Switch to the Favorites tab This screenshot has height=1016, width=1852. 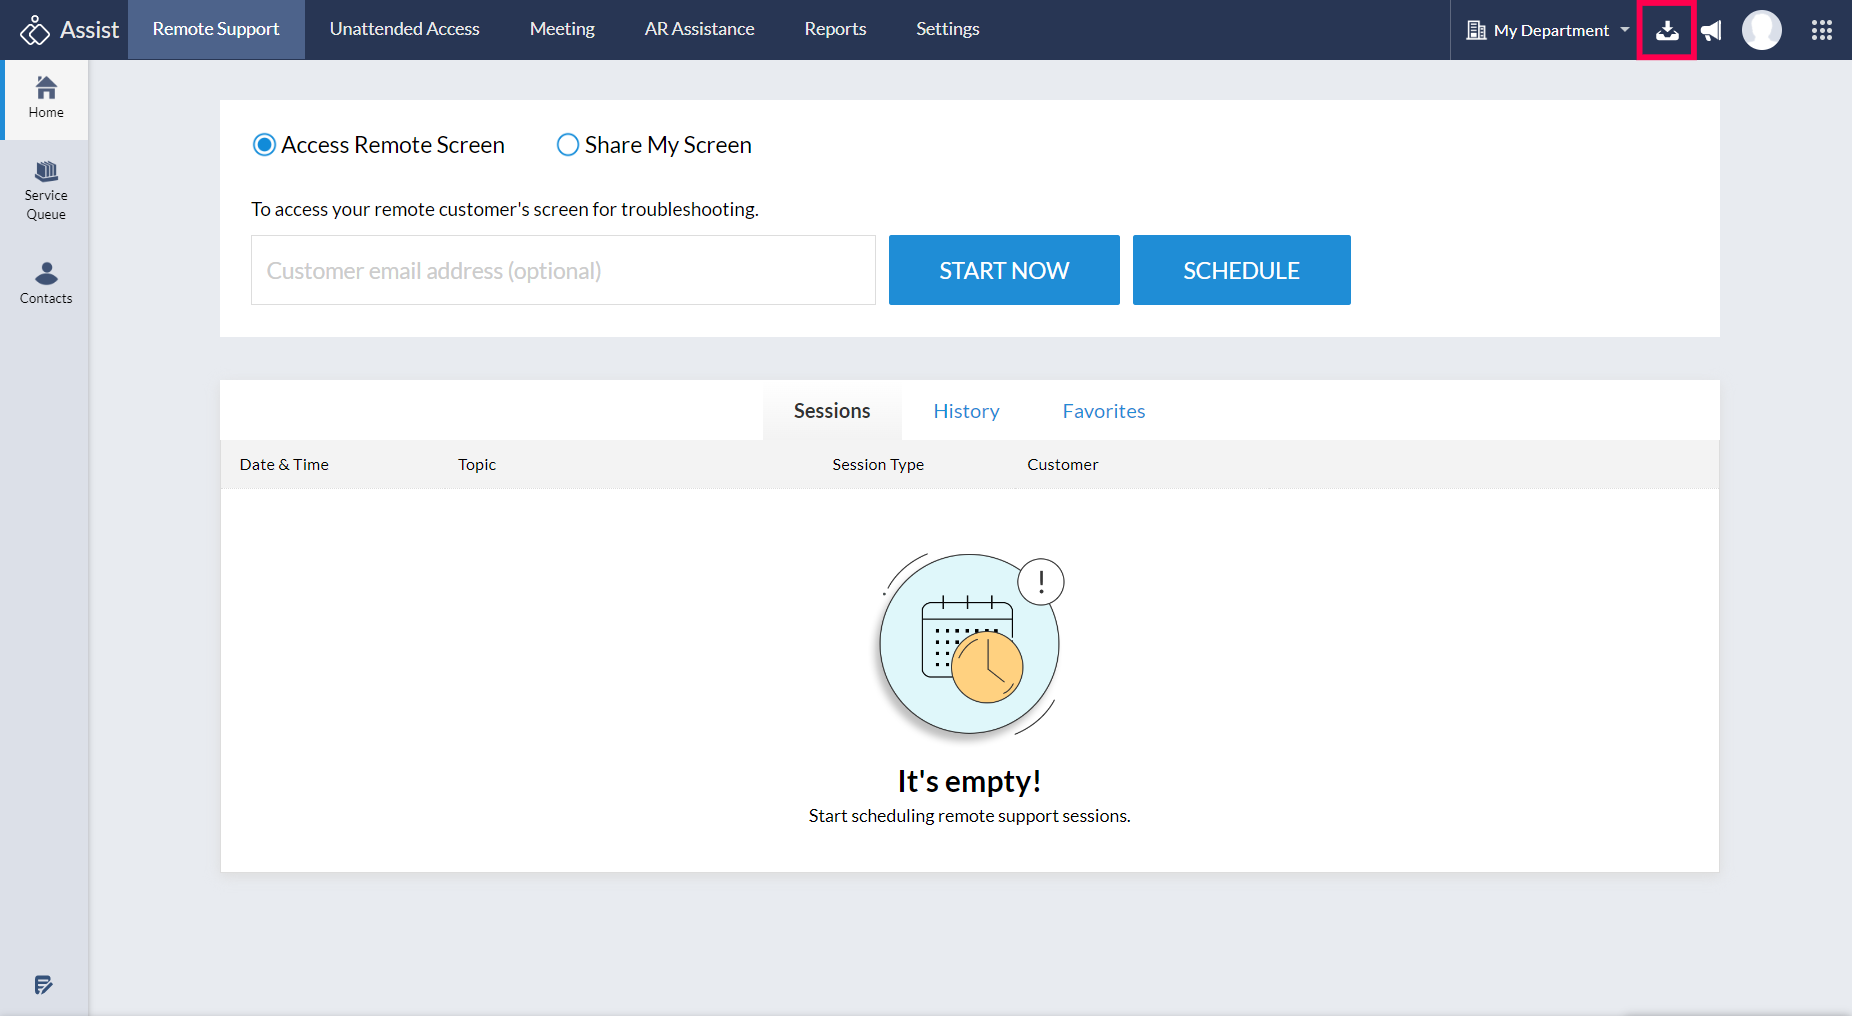tap(1103, 411)
